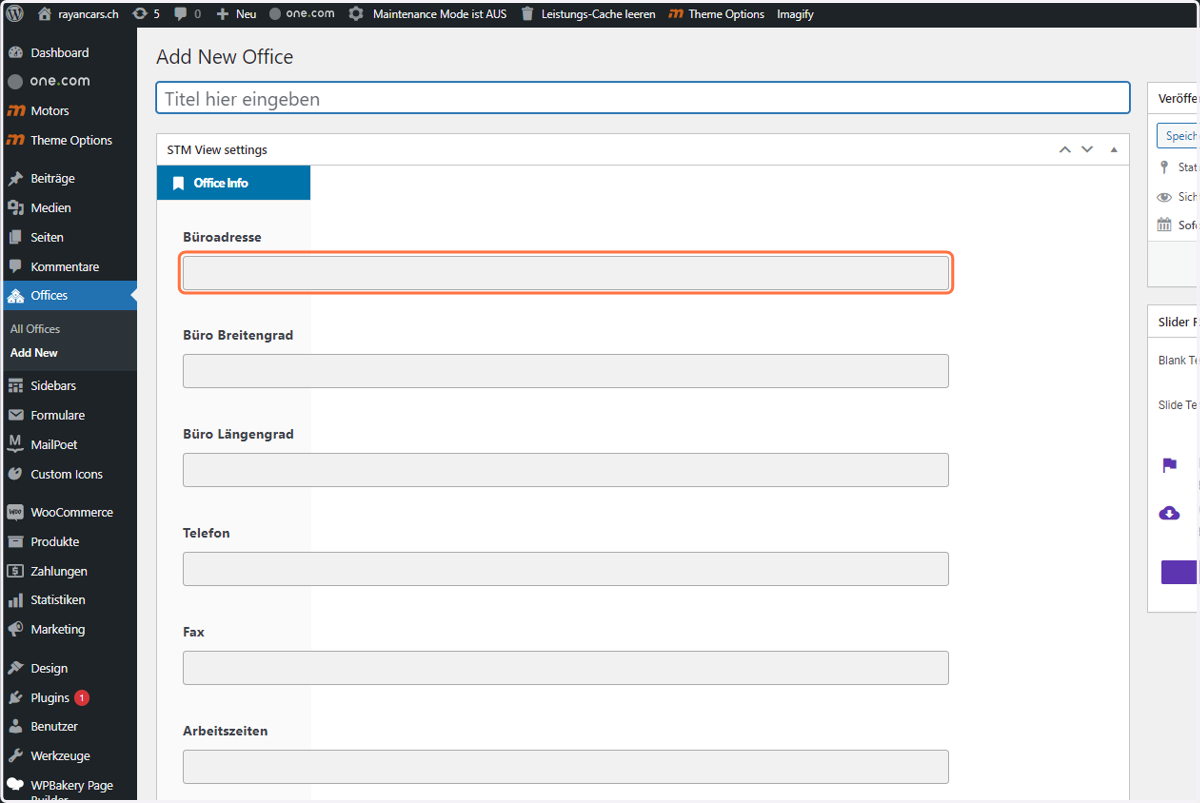
Task: Click the Büro Breitengrad input field
Action: click(566, 371)
